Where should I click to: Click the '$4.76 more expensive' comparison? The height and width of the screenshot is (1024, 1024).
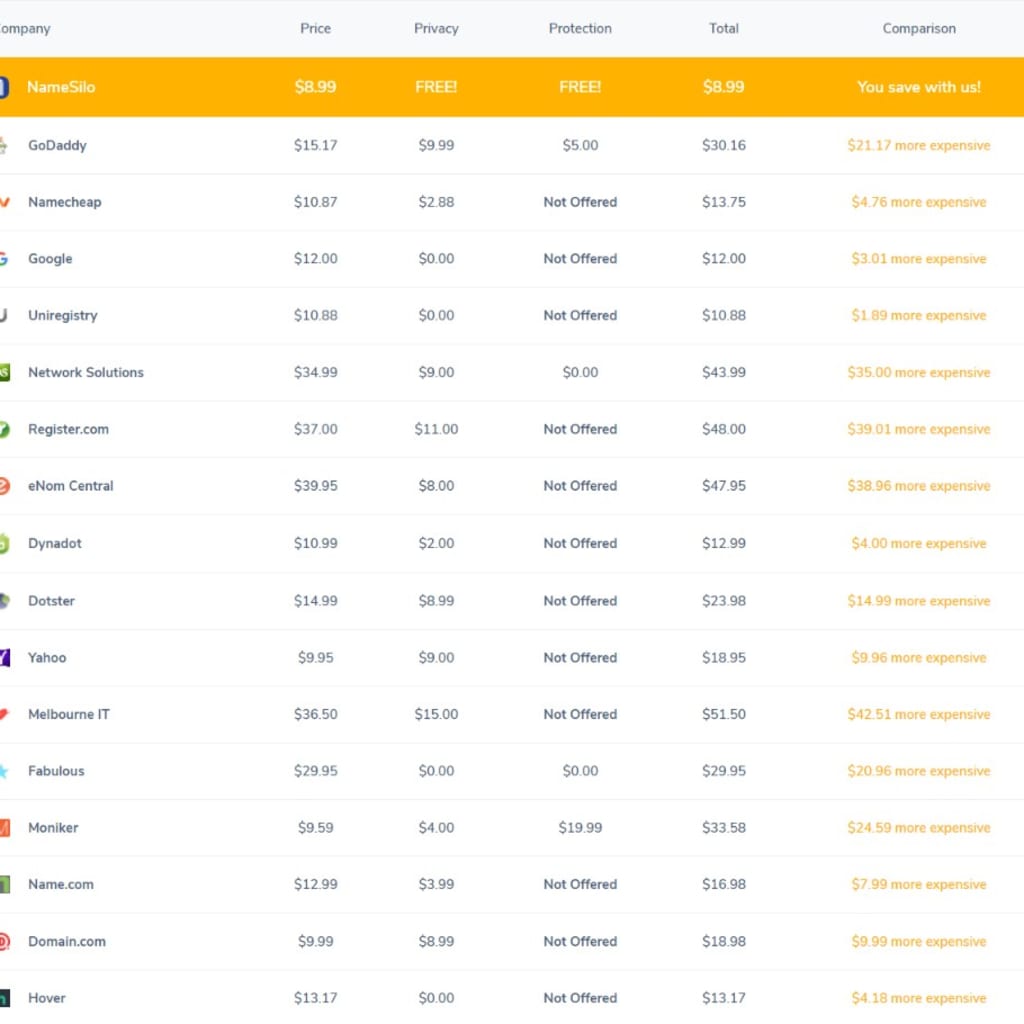(x=919, y=202)
